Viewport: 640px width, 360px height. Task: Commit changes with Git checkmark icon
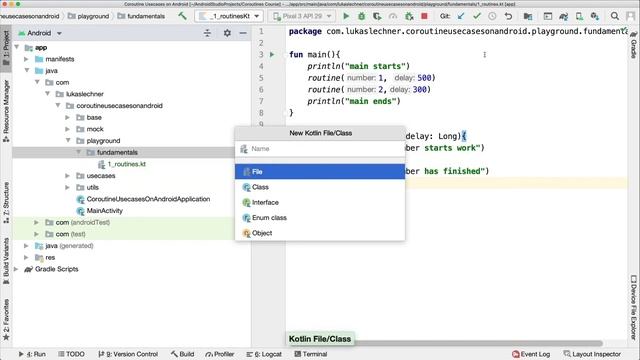point(476,16)
